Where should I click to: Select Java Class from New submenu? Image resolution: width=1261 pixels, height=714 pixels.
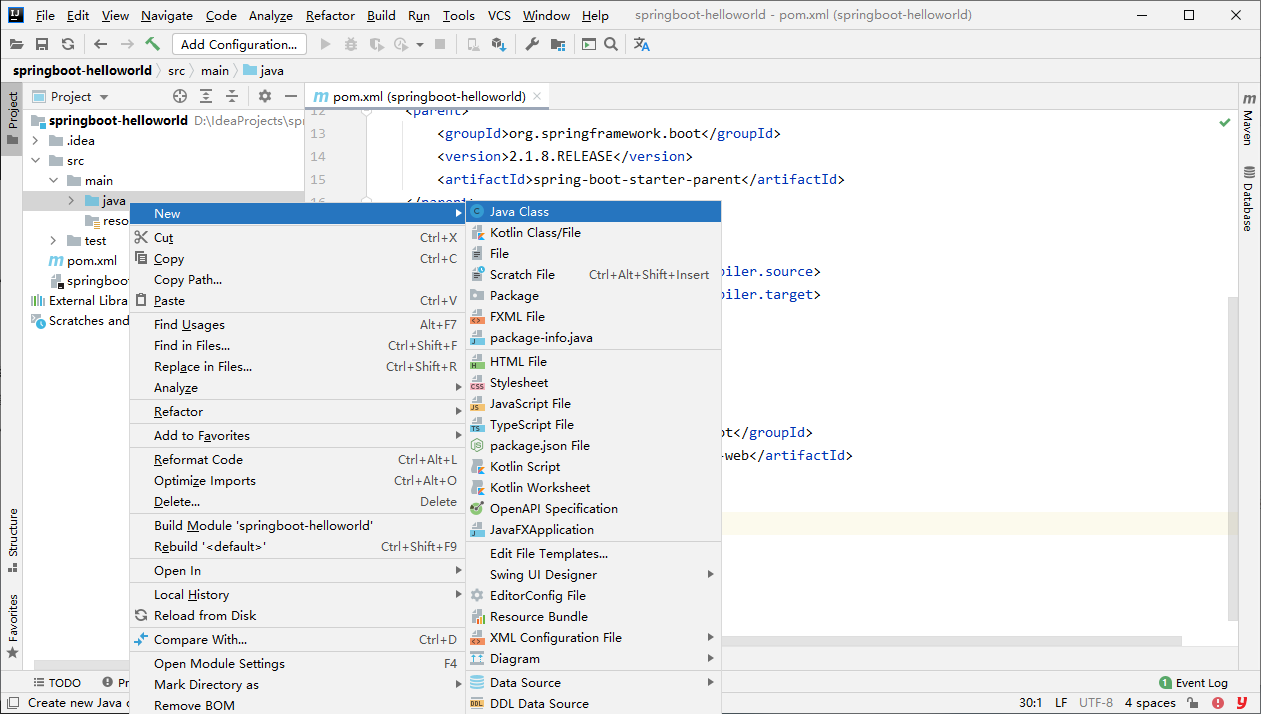pos(519,212)
